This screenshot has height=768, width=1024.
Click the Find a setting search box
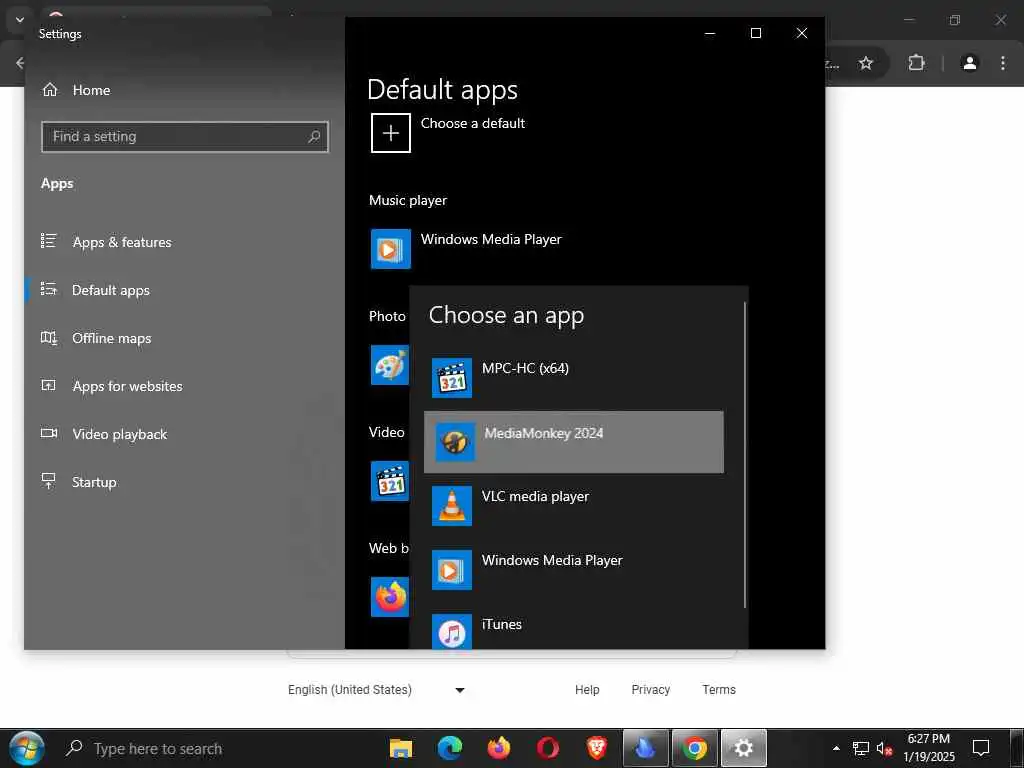coord(185,136)
